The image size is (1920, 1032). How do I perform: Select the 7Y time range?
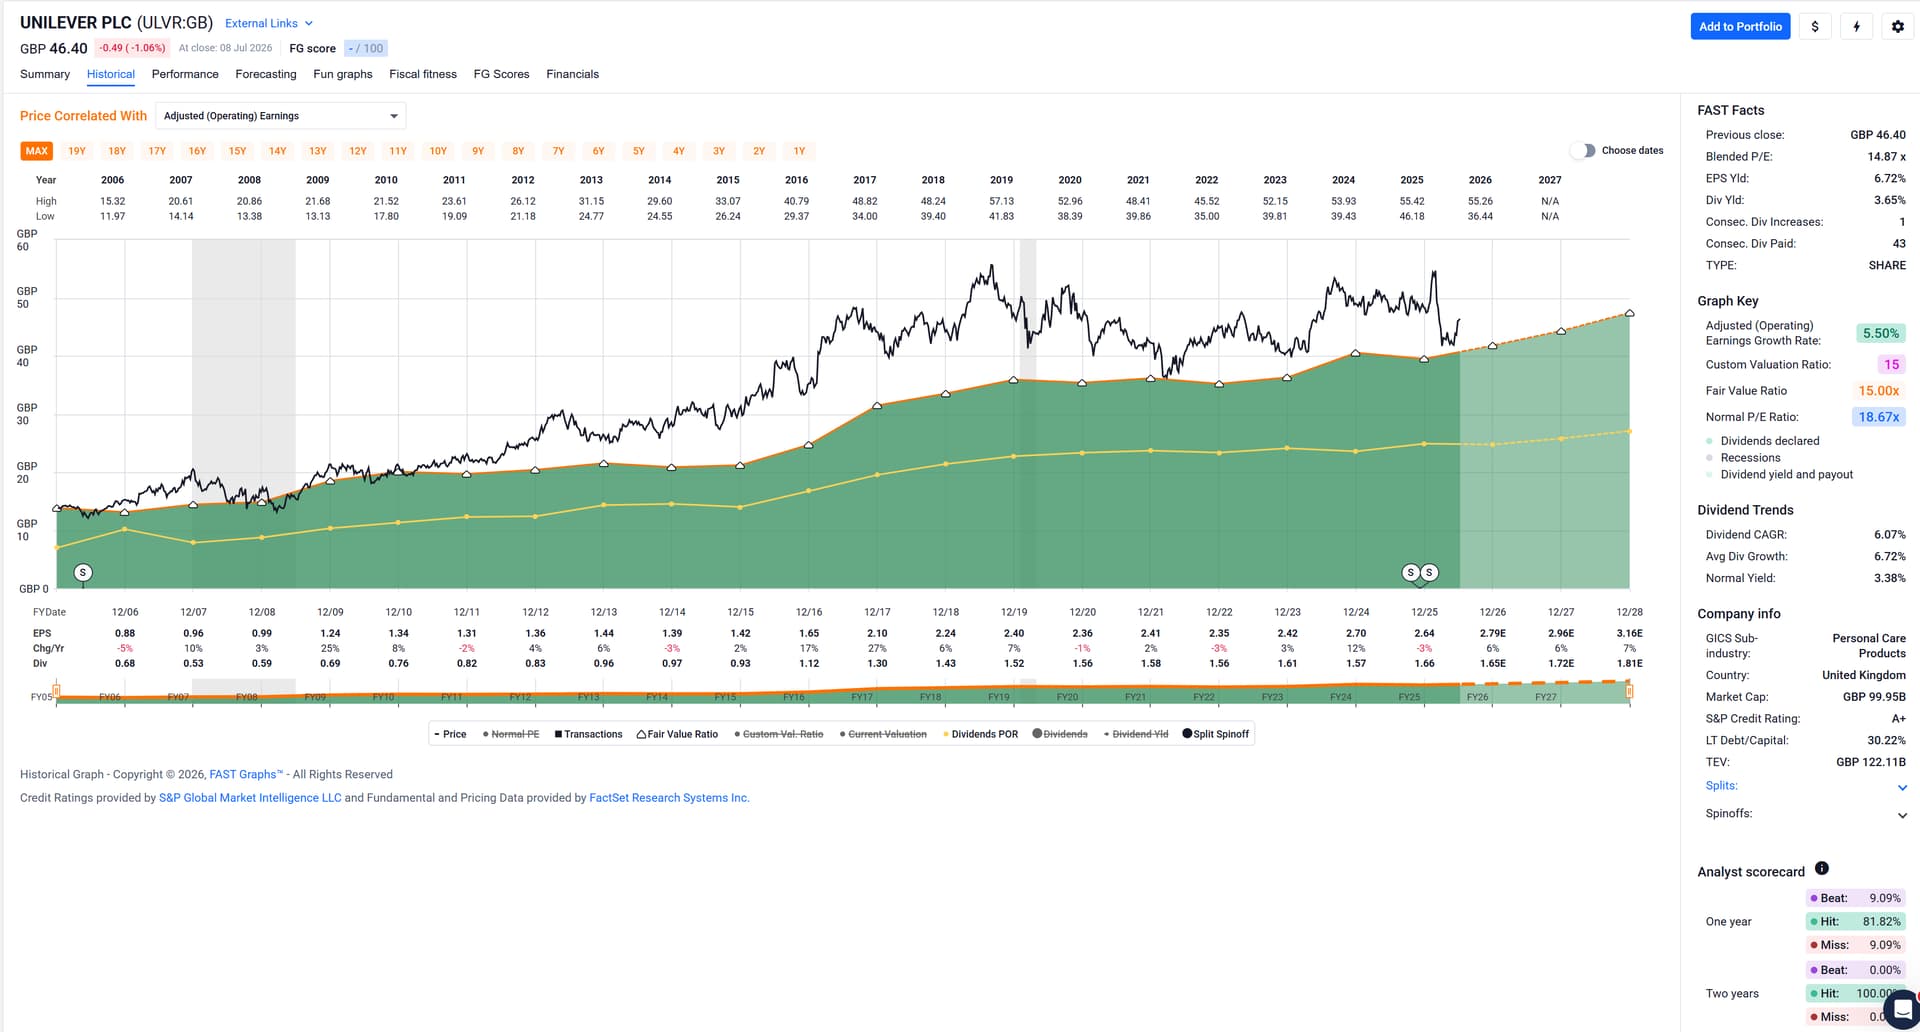pos(559,151)
